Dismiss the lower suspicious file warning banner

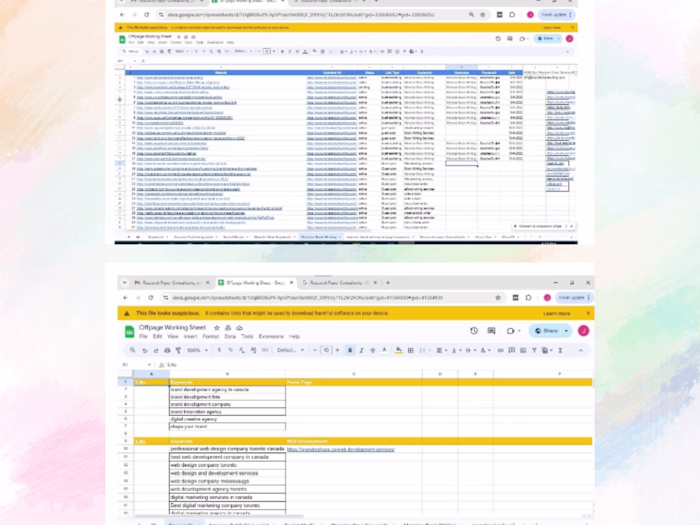click(x=588, y=313)
